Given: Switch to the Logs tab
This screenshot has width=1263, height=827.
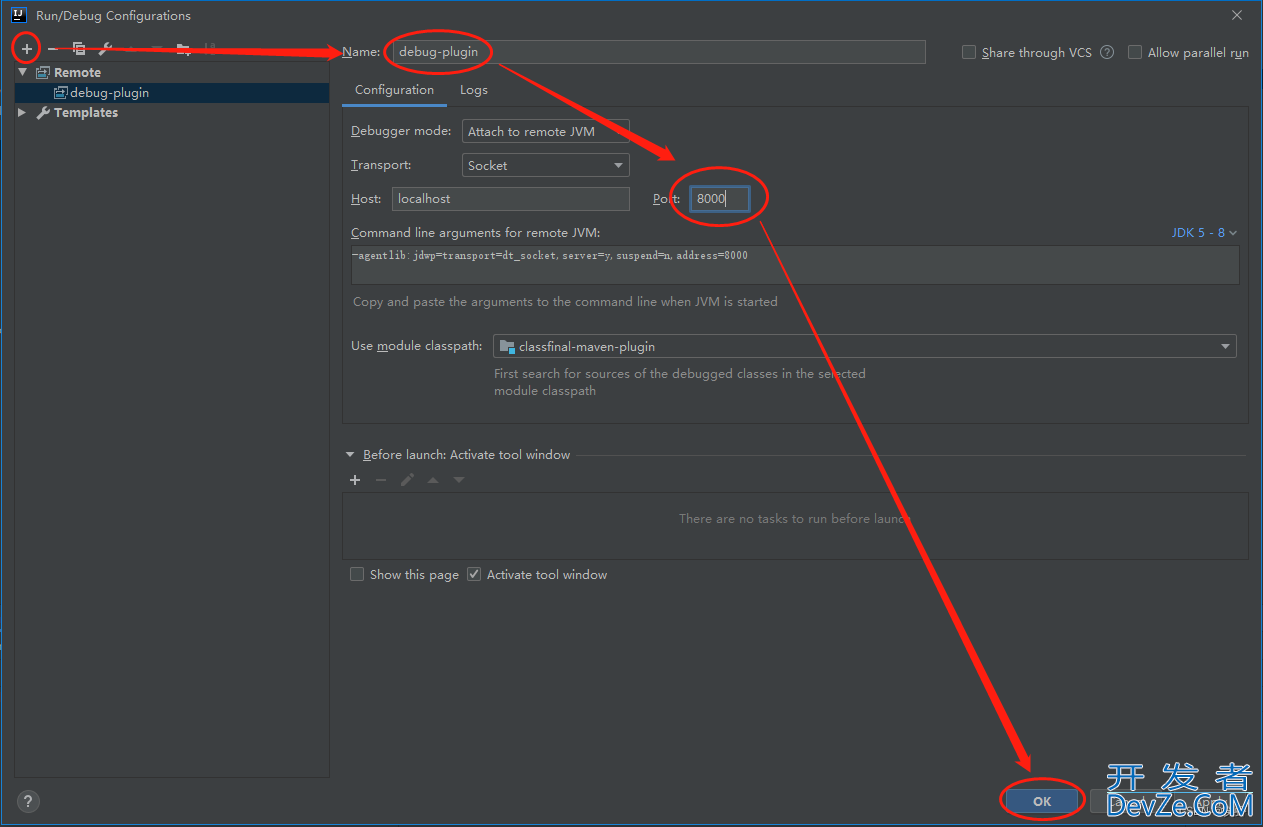Looking at the screenshot, I should click(x=474, y=90).
